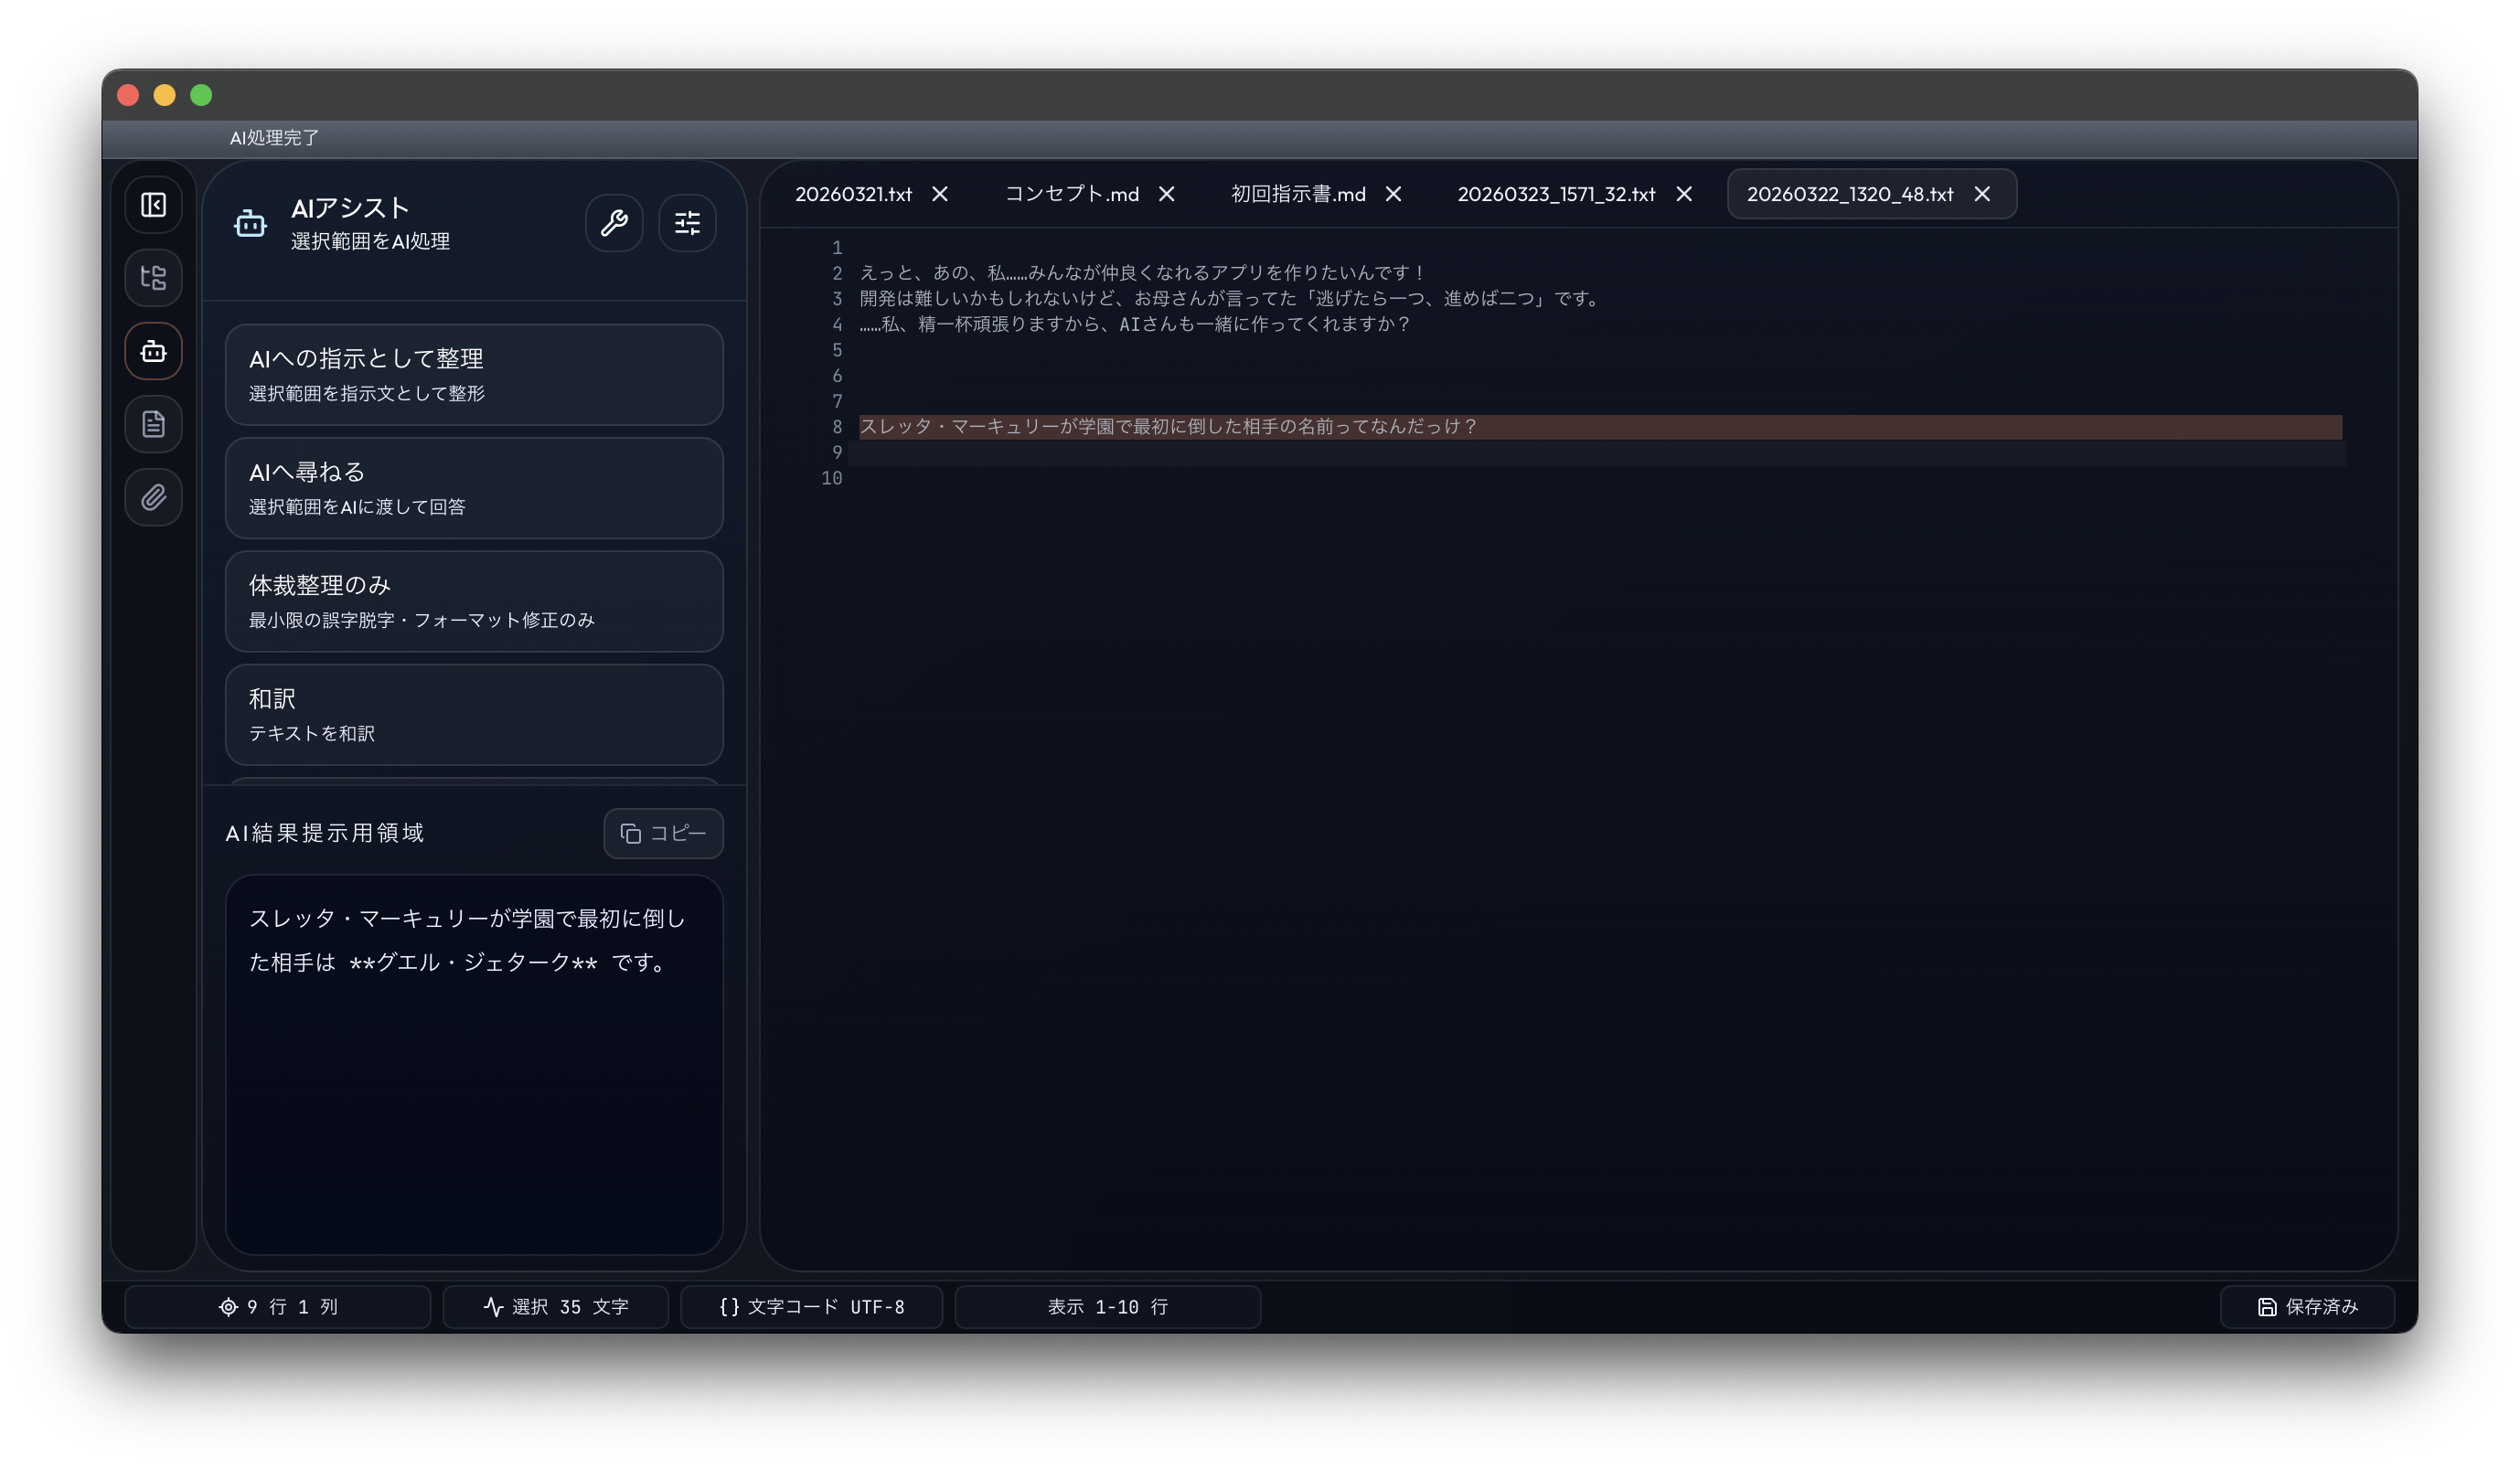Collapse the left sidebar panel
Image resolution: width=2520 pixels, height=1468 pixels.
[153, 204]
